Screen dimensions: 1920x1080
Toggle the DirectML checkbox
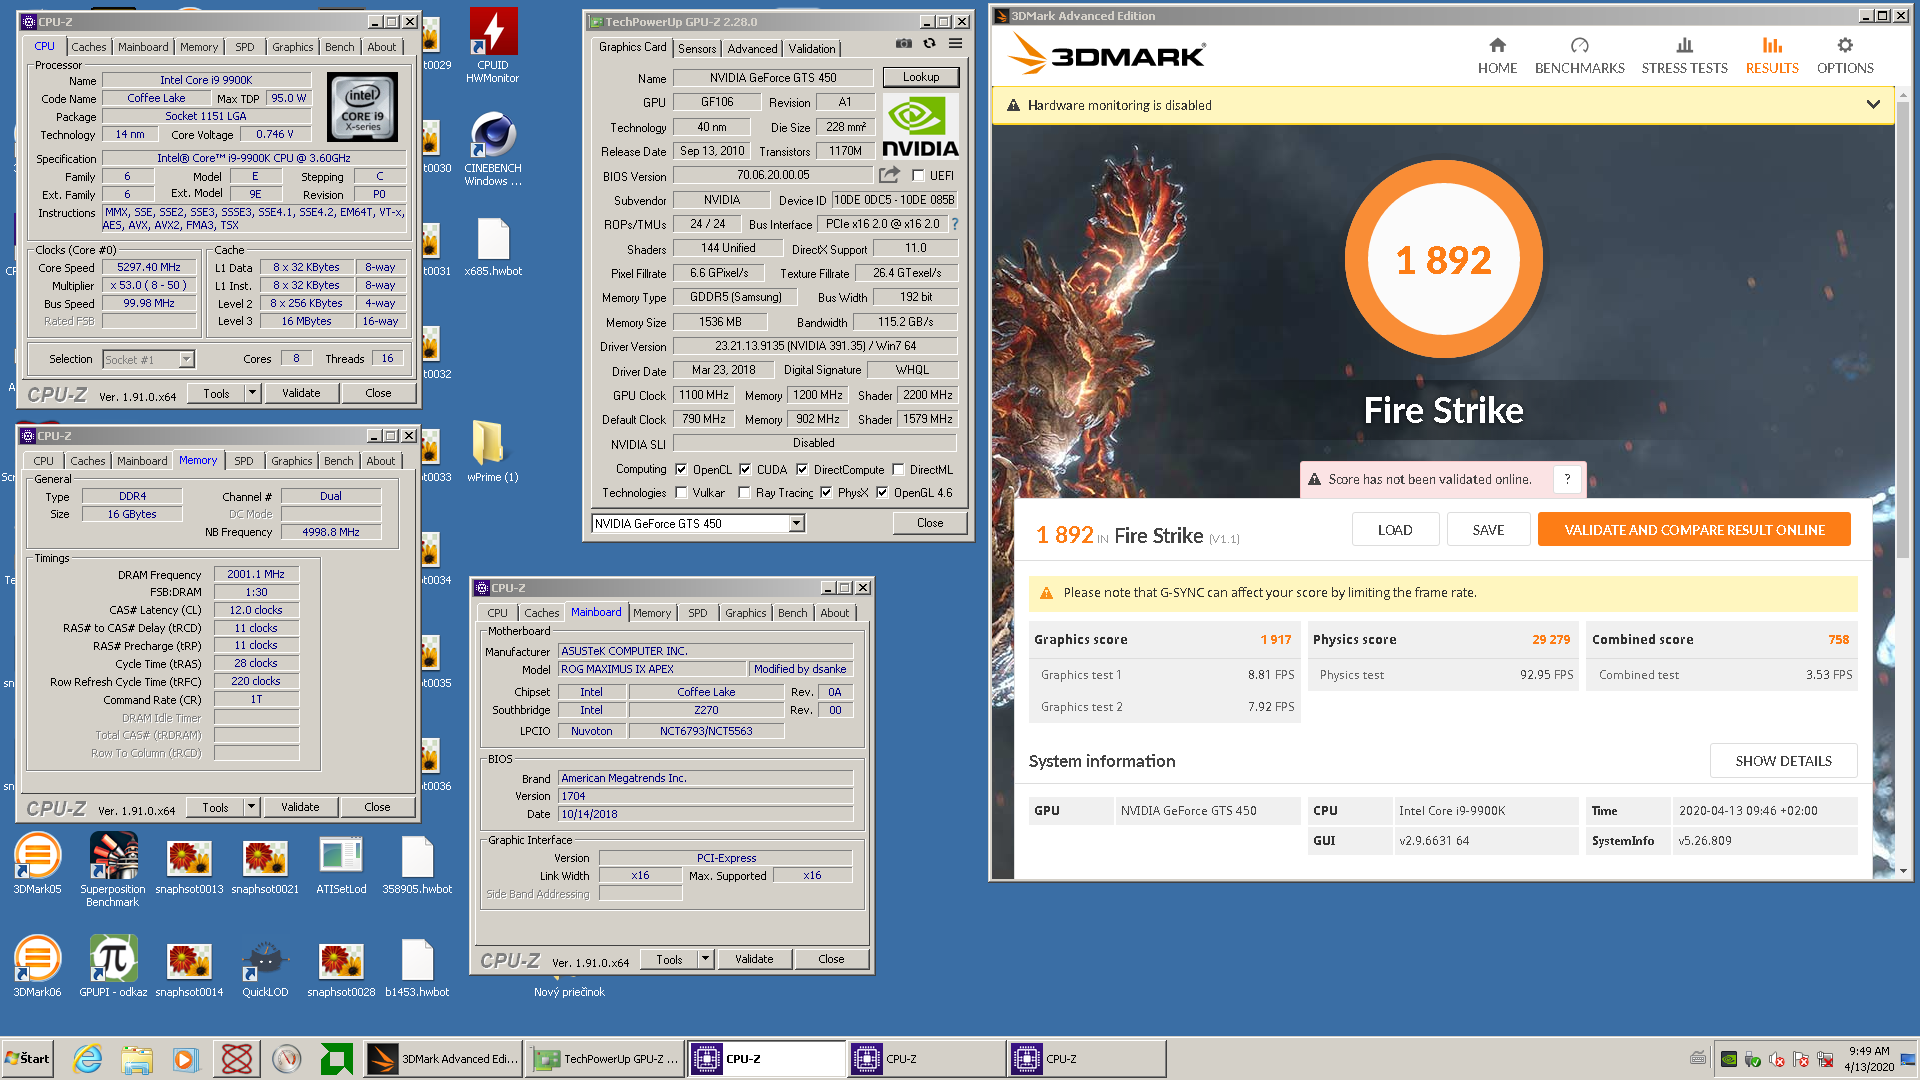898,470
